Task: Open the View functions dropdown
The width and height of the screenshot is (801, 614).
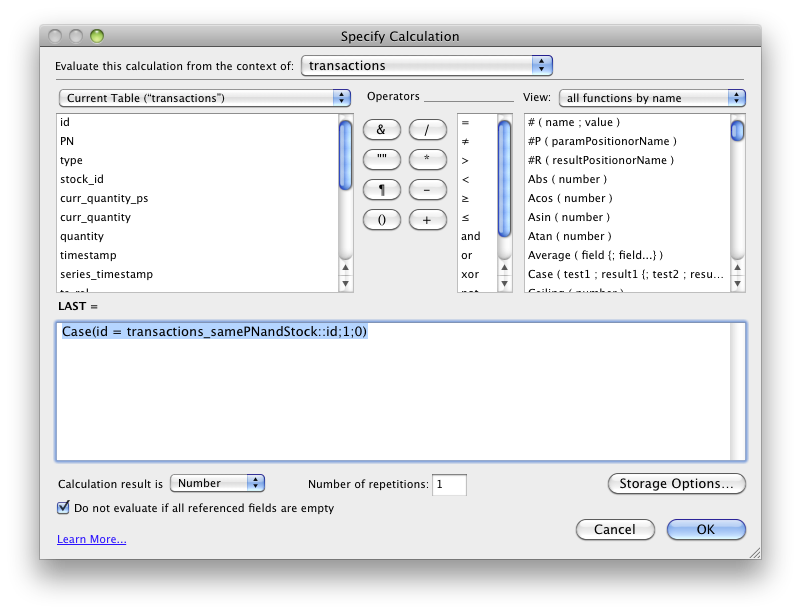Action: (652, 98)
